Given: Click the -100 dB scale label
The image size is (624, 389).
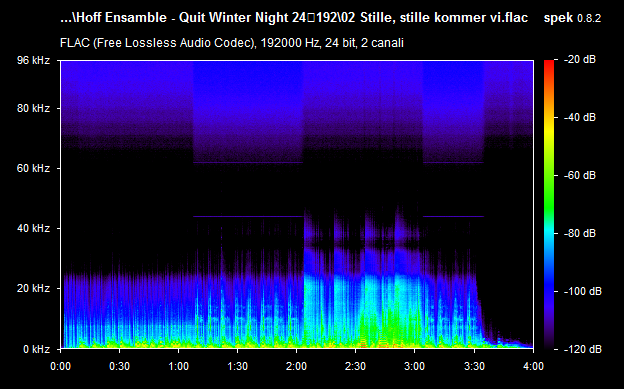Looking at the screenshot, I should (582, 291).
